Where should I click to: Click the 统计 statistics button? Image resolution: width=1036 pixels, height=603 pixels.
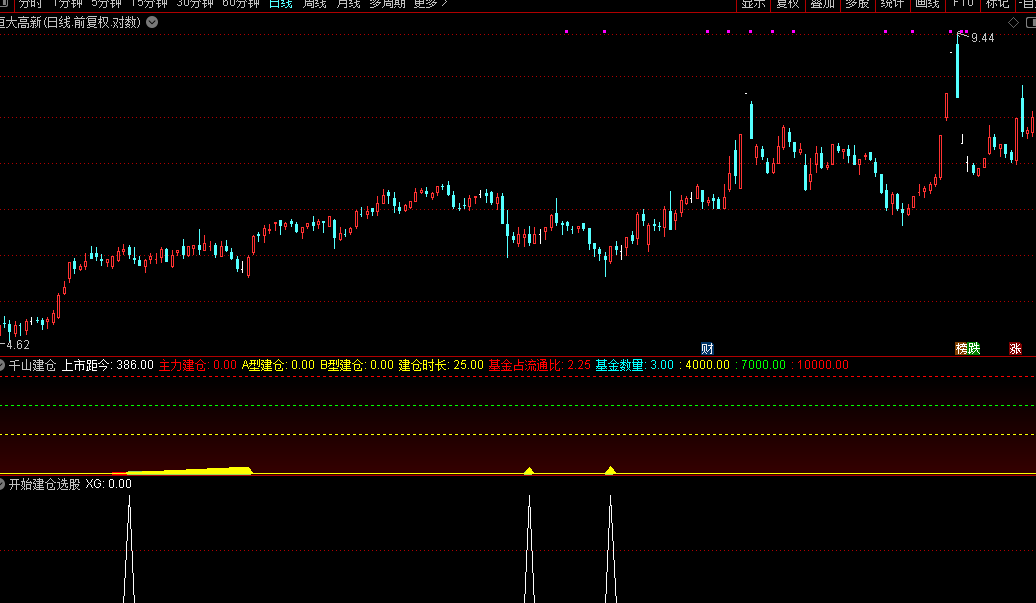(892, 4)
